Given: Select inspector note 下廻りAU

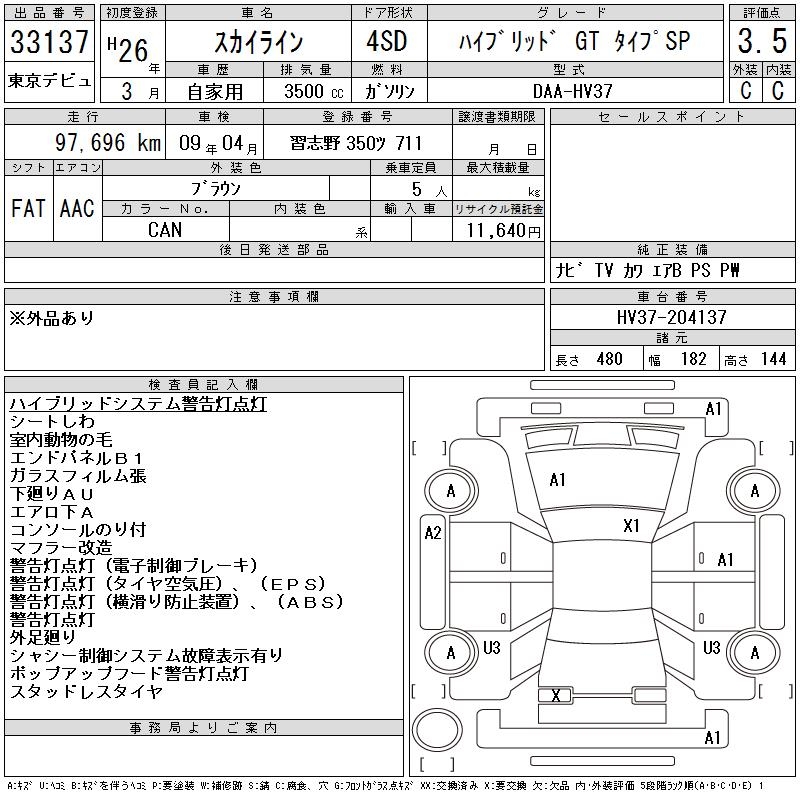Looking at the screenshot, I should click(x=52, y=493).
